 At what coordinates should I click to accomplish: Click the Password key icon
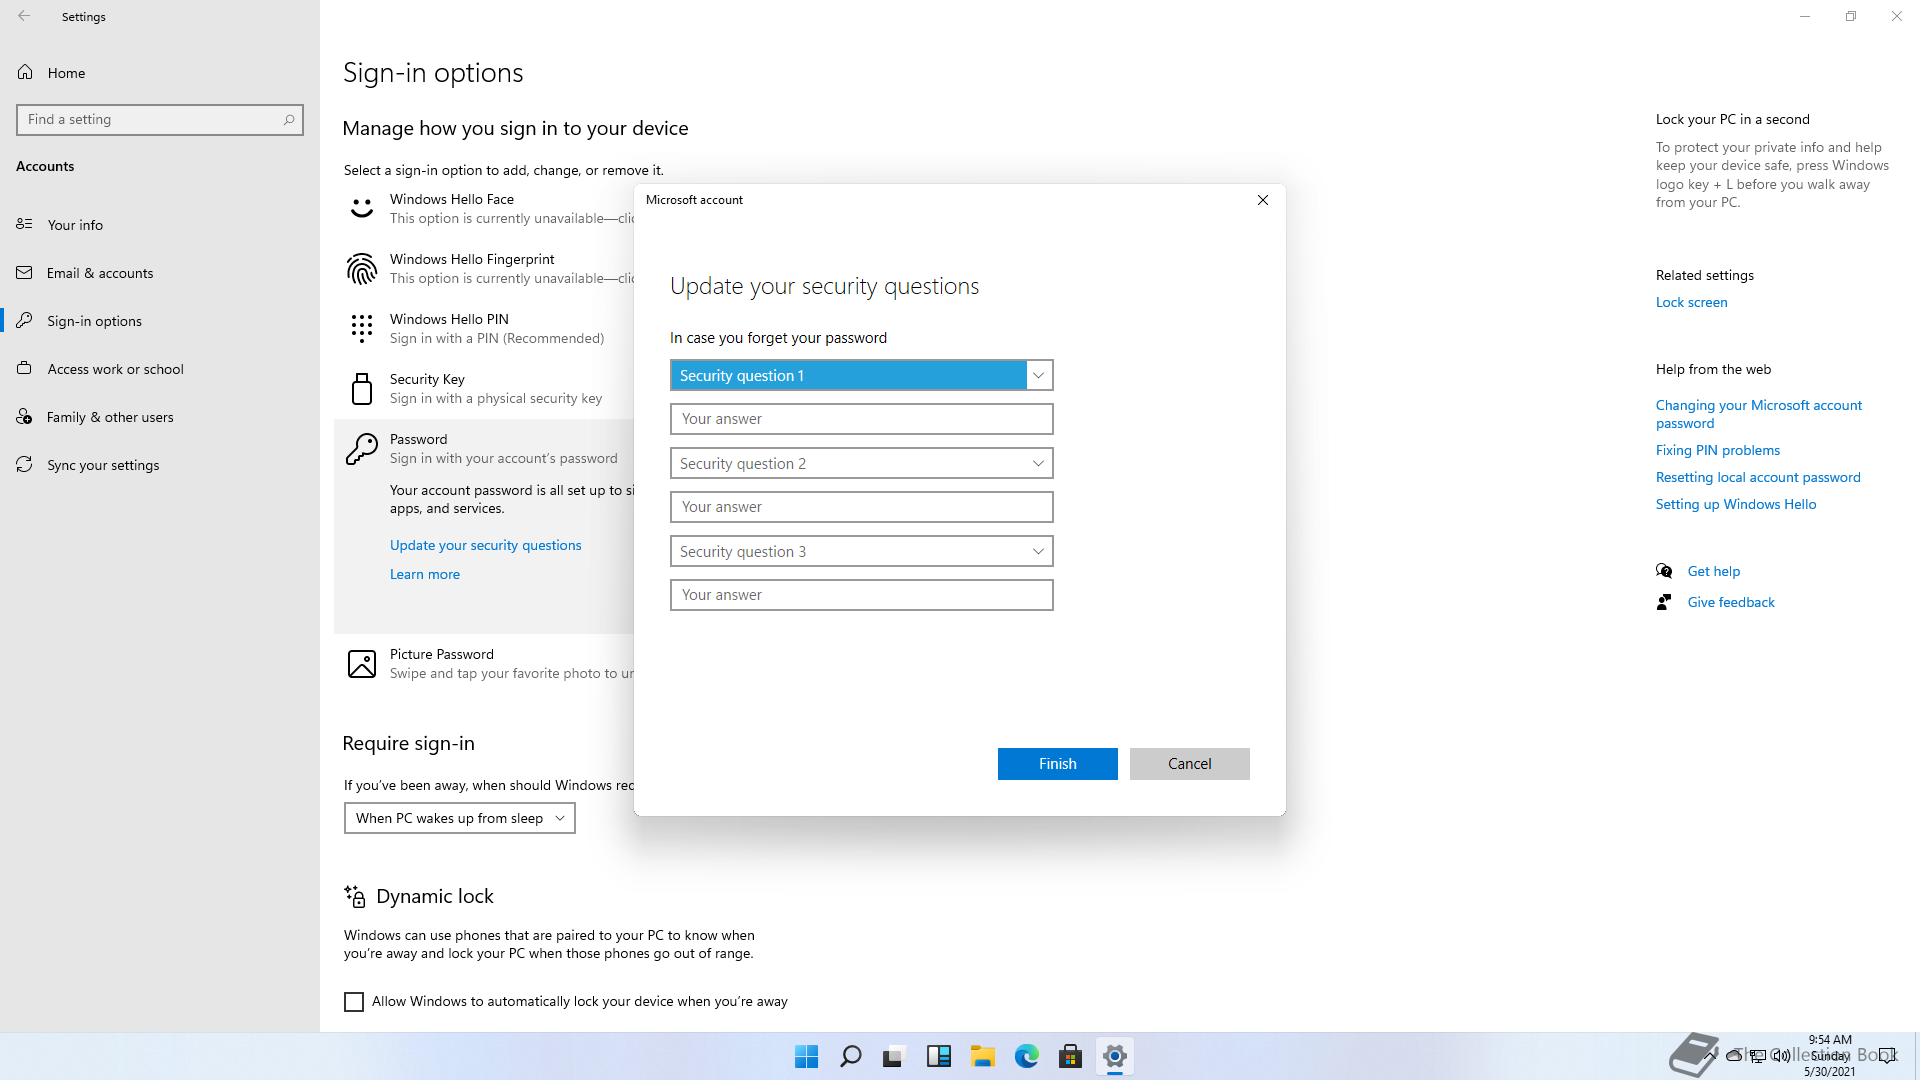point(361,449)
